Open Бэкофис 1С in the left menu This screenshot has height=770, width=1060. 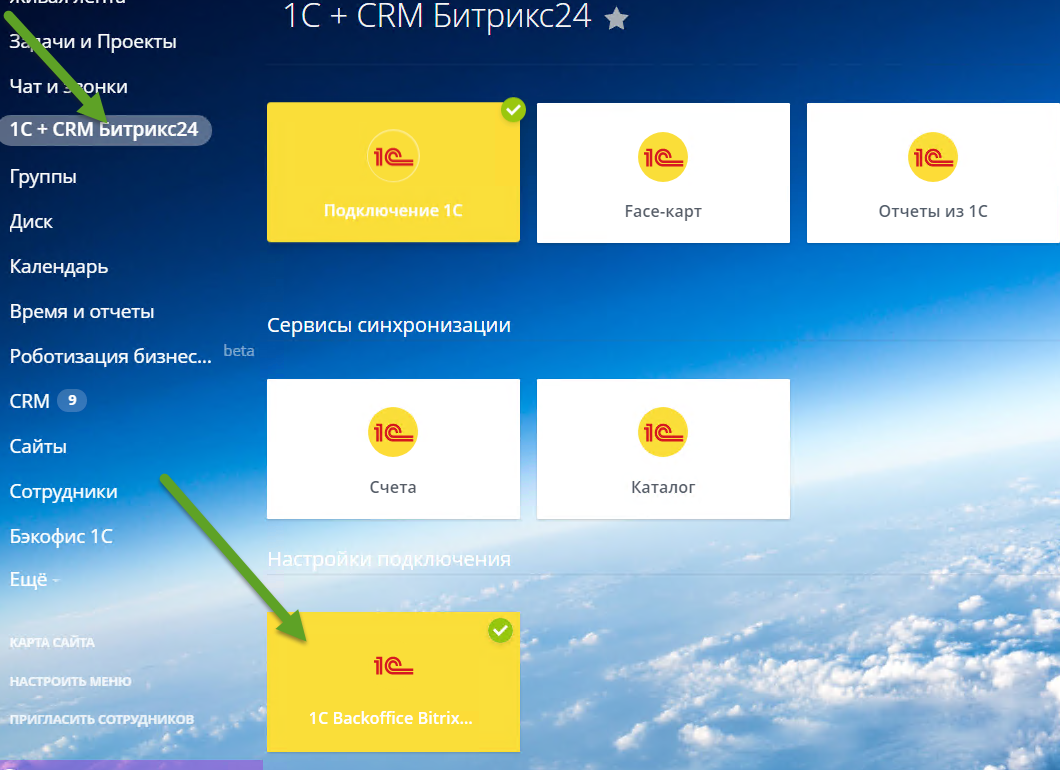point(61,536)
